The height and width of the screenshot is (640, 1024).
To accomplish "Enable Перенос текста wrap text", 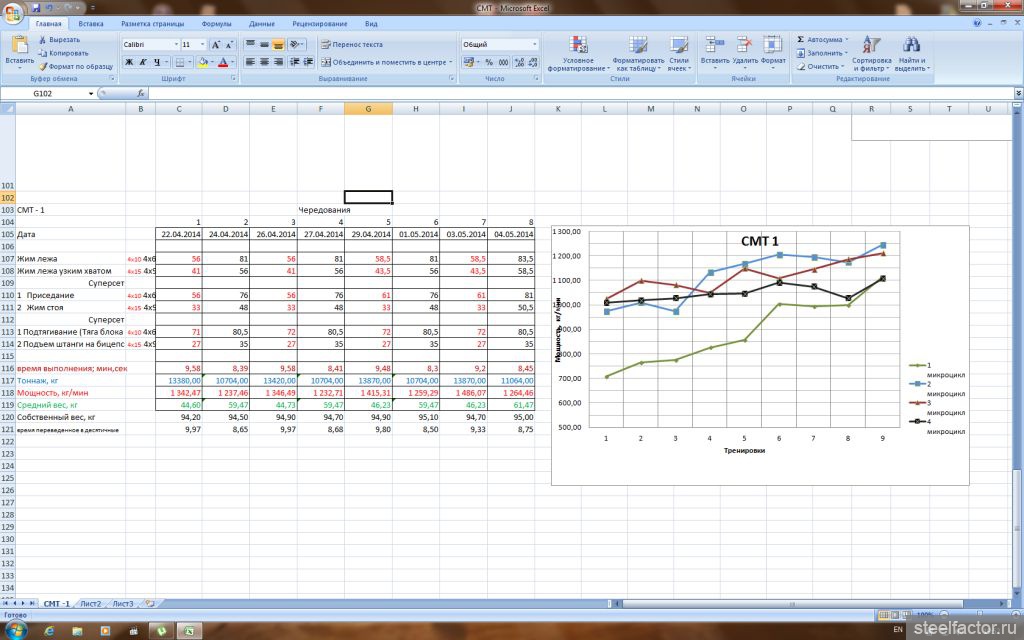I will click(x=352, y=44).
